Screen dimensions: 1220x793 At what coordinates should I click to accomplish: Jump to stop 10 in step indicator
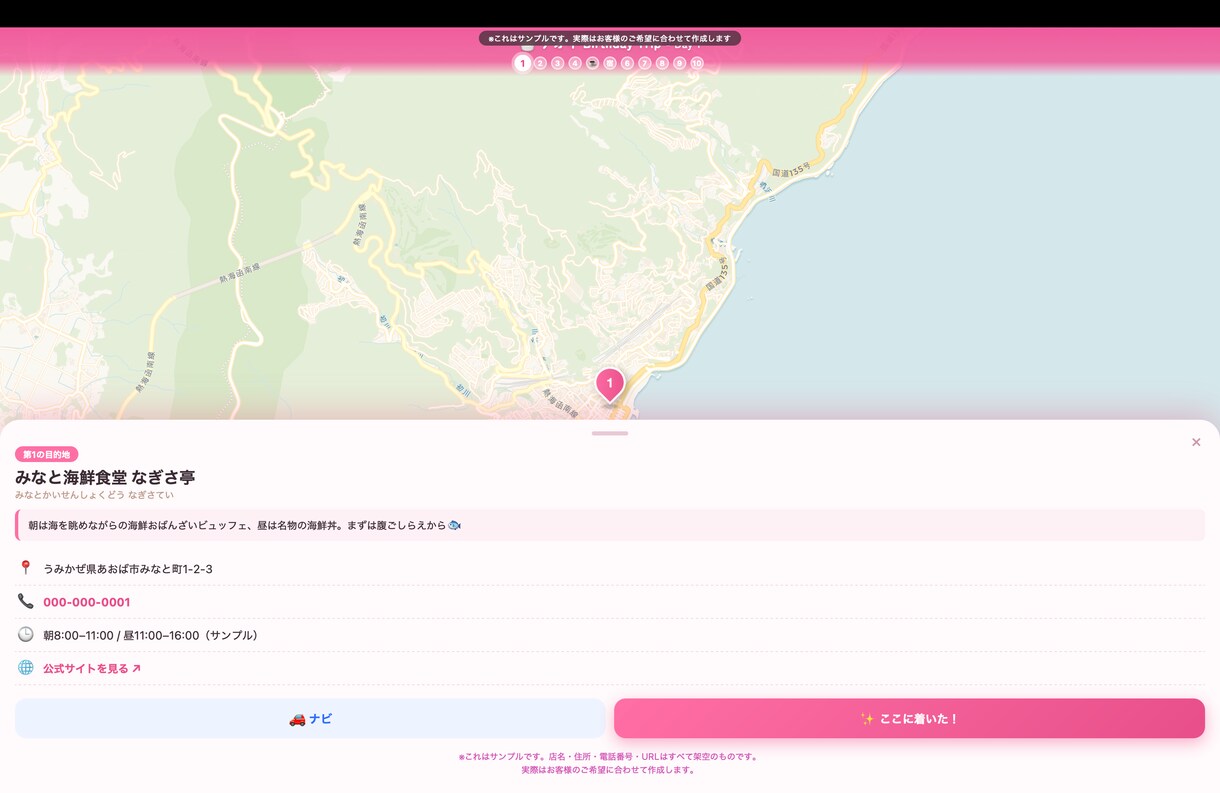(x=697, y=63)
